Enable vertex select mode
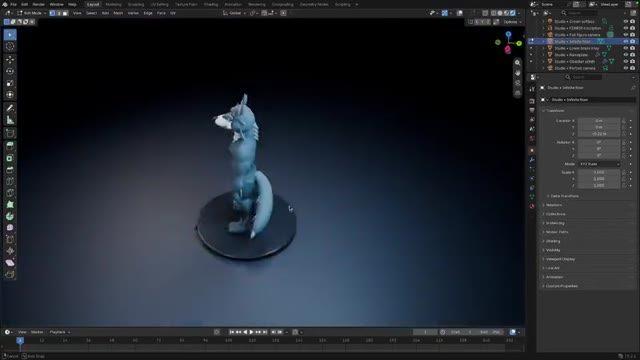Viewport: 640px width, 360px height. tap(52, 13)
